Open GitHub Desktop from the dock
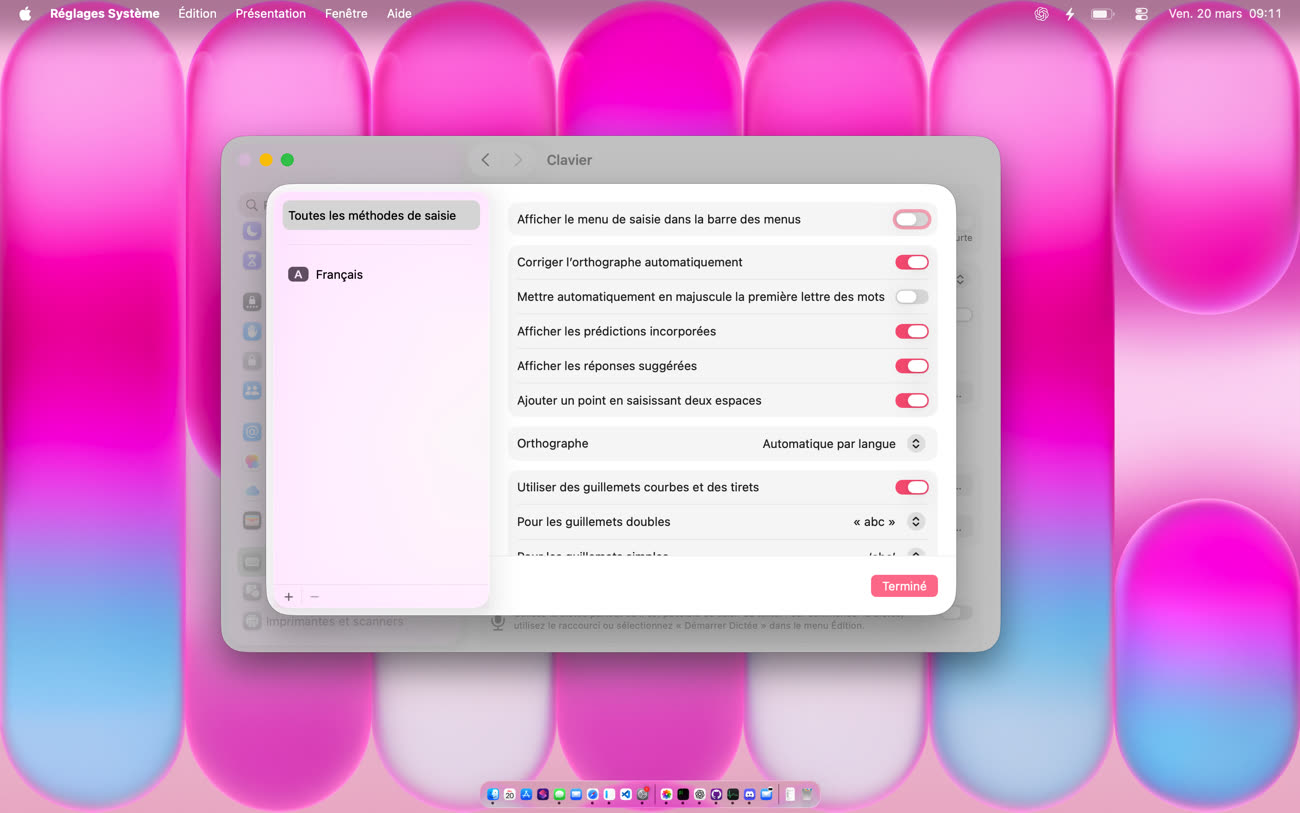The image size is (1300, 813). pos(716,794)
